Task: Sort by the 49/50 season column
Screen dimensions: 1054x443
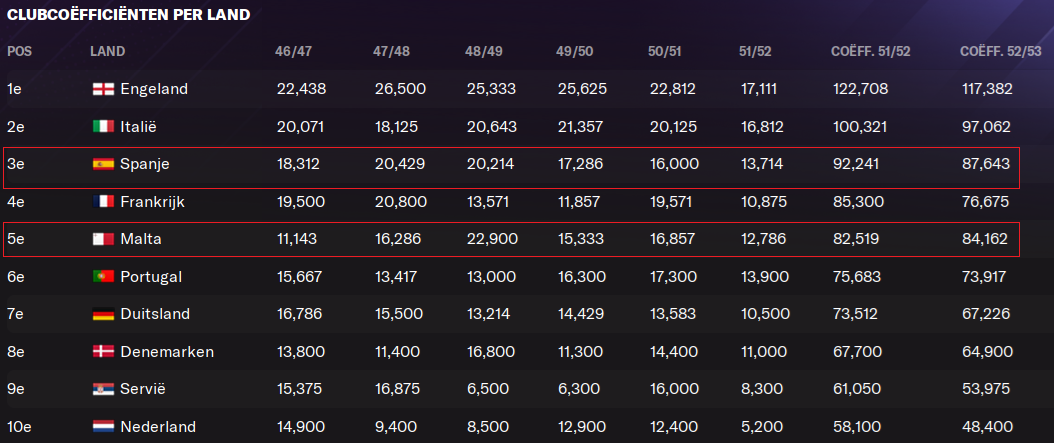Action: click(574, 52)
